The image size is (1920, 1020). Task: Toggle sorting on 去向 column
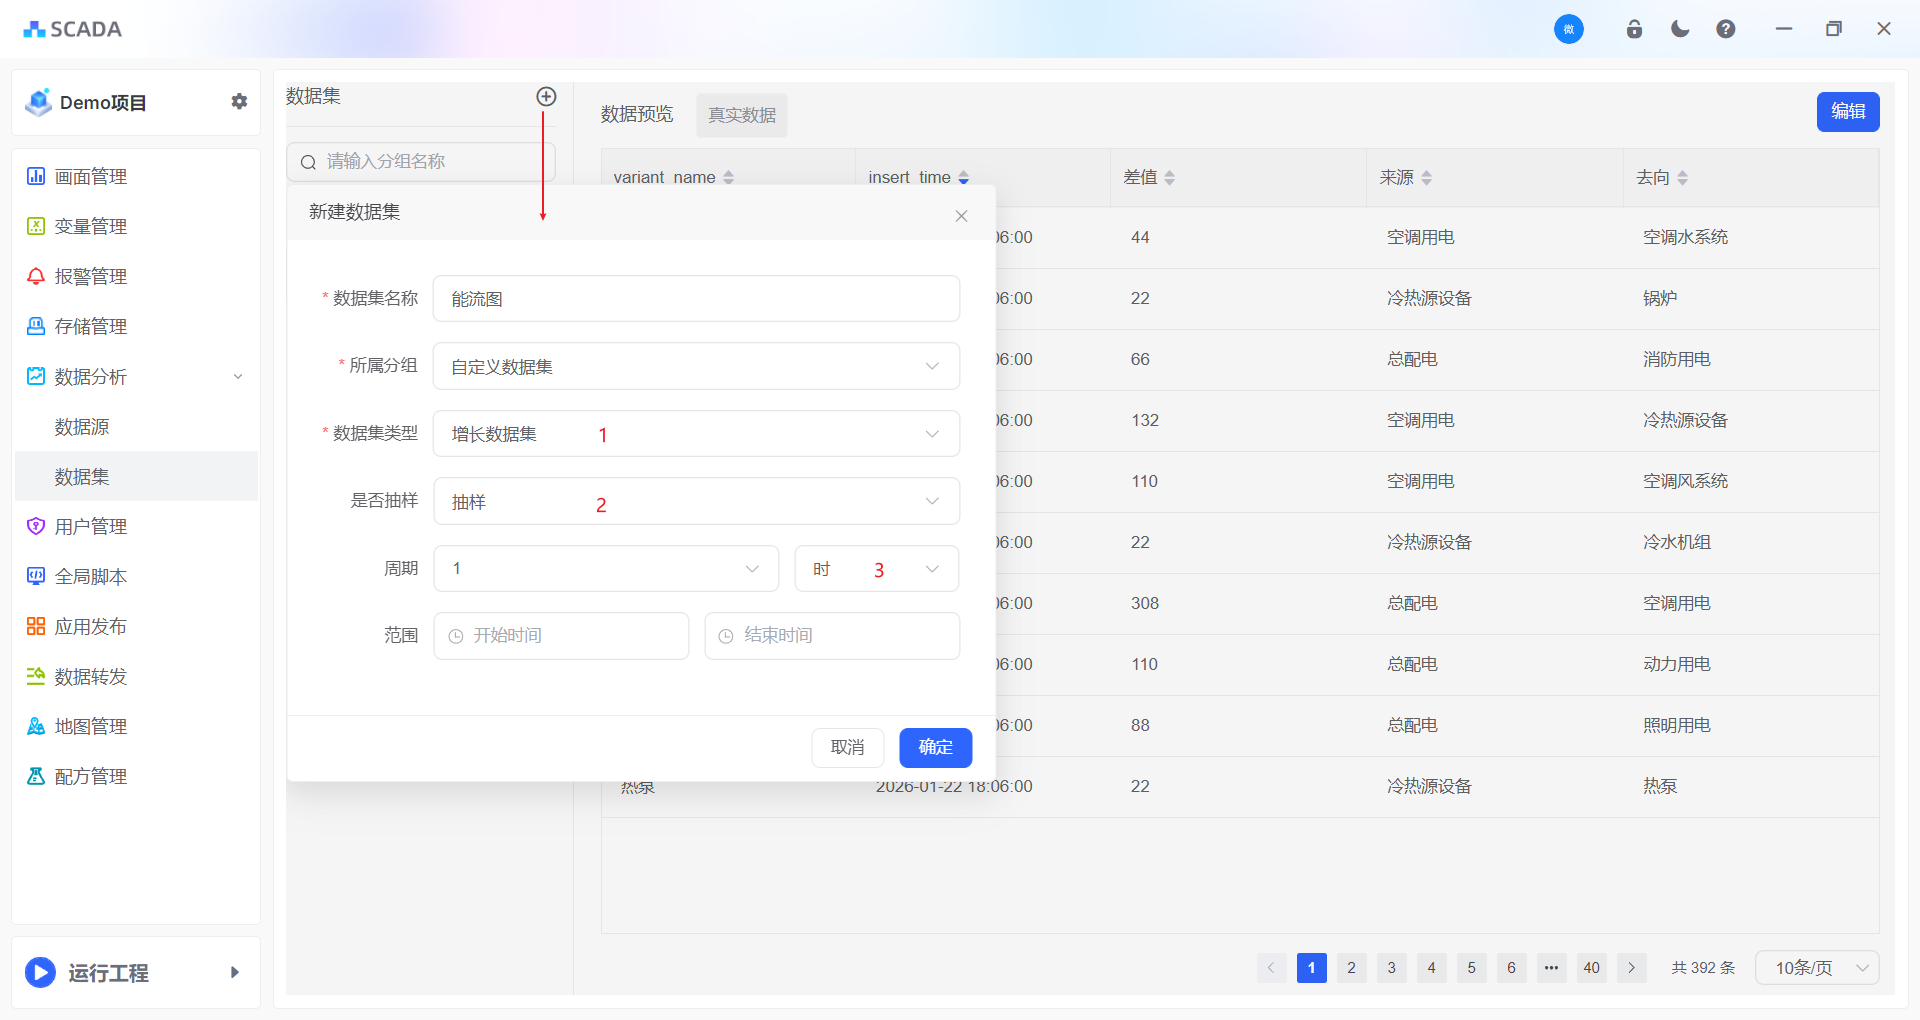coord(1682,178)
